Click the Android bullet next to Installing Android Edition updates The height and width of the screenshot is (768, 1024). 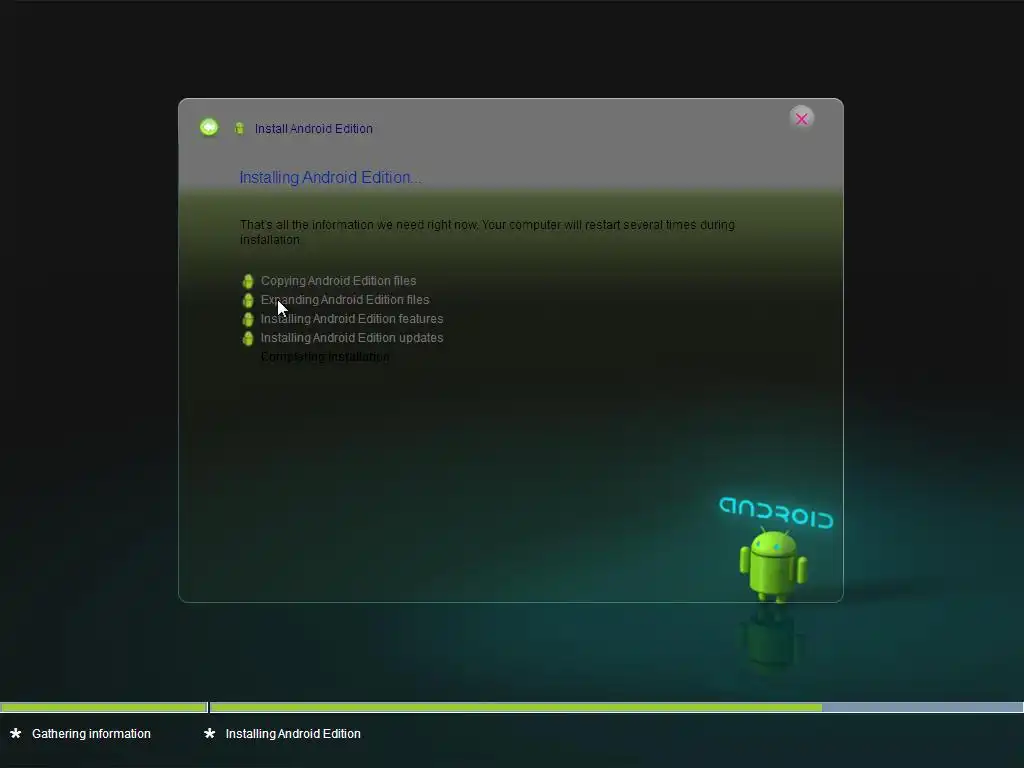pos(248,338)
